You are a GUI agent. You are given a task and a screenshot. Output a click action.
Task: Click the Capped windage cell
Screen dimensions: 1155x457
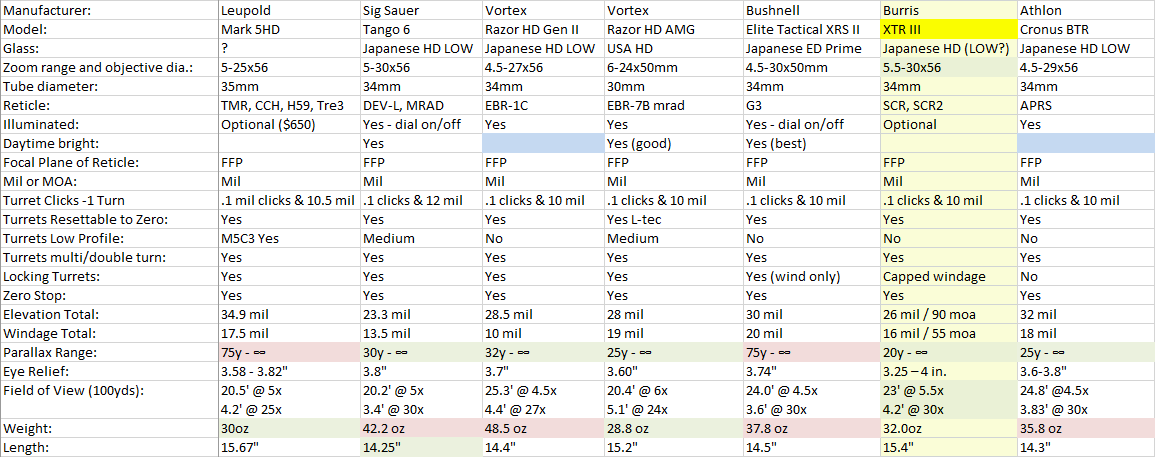coord(949,277)
